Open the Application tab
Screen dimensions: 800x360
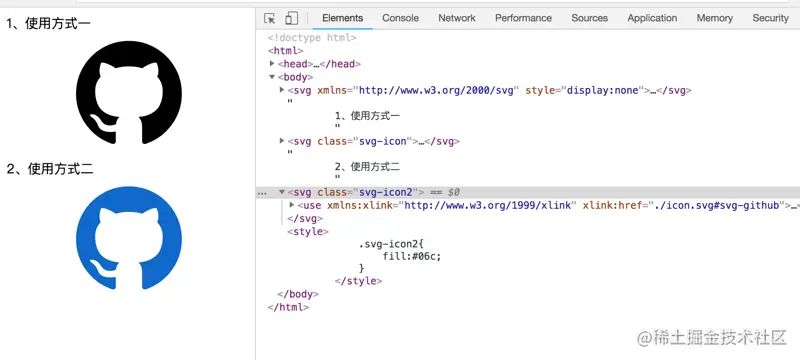pyautogui.click(x=652, y=18)
